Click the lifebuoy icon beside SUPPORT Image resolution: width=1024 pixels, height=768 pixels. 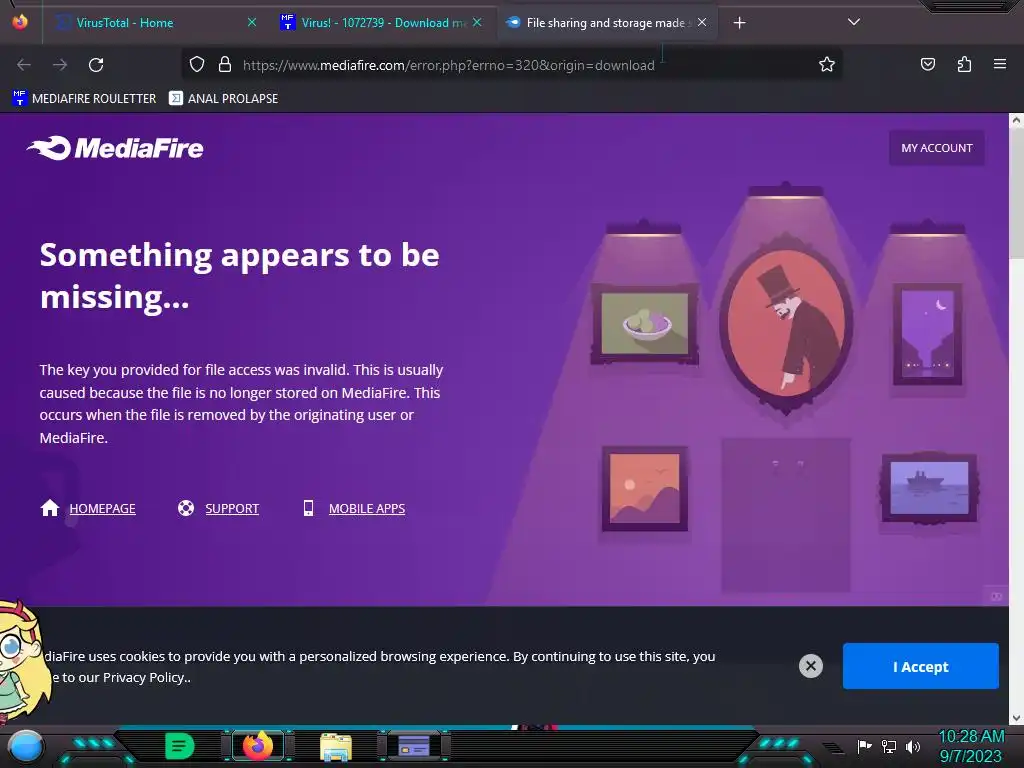186,508
